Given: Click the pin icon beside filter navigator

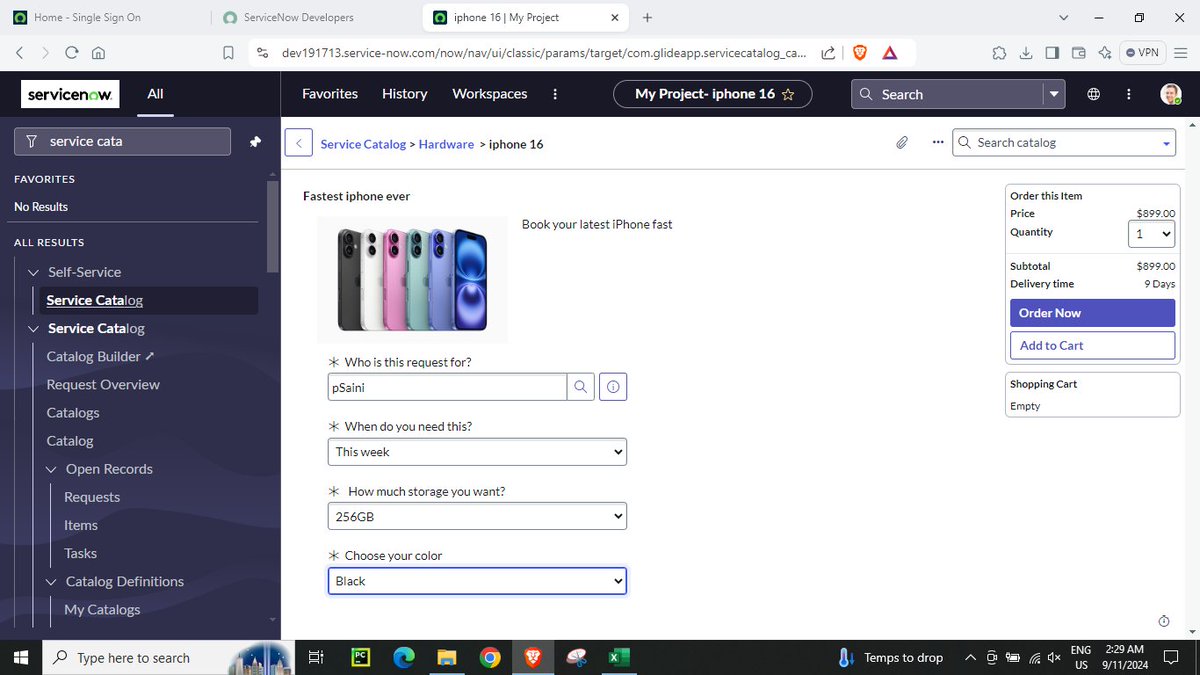Looking at the screenshot, I should (x=255, y=142).
